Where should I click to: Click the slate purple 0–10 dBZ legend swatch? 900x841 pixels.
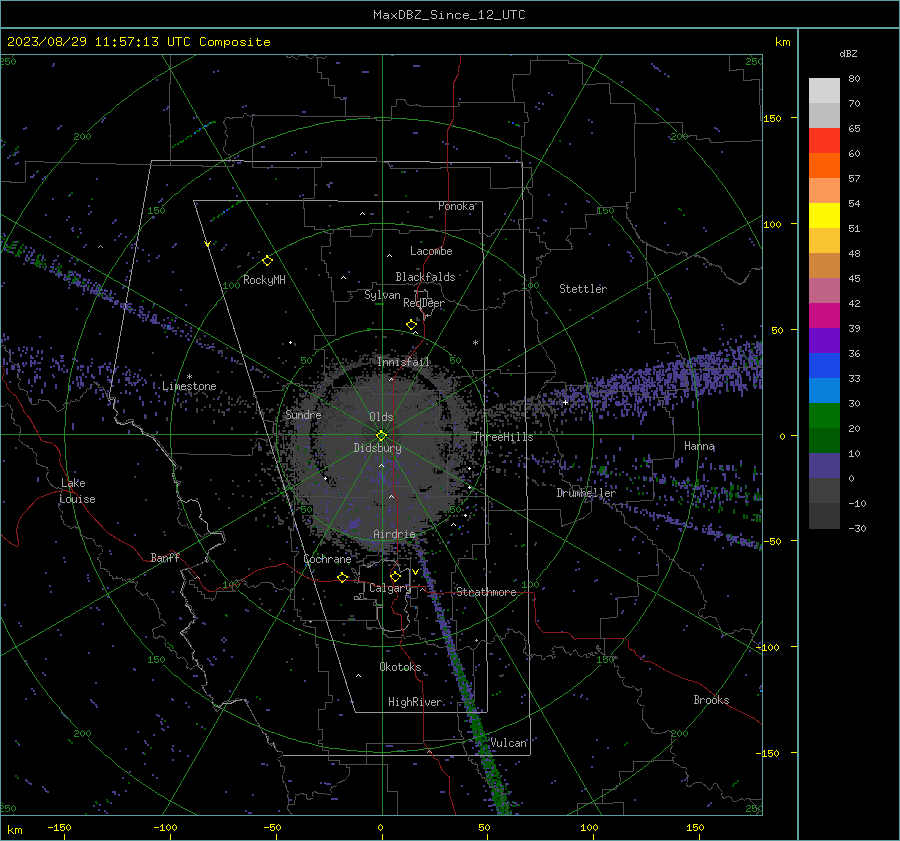point(824,466)
